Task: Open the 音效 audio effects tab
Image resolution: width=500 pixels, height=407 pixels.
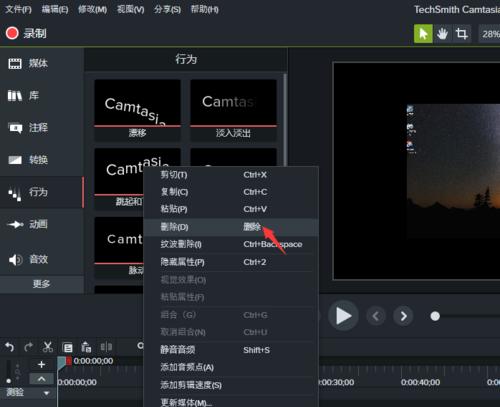Action: coord(41,259)
